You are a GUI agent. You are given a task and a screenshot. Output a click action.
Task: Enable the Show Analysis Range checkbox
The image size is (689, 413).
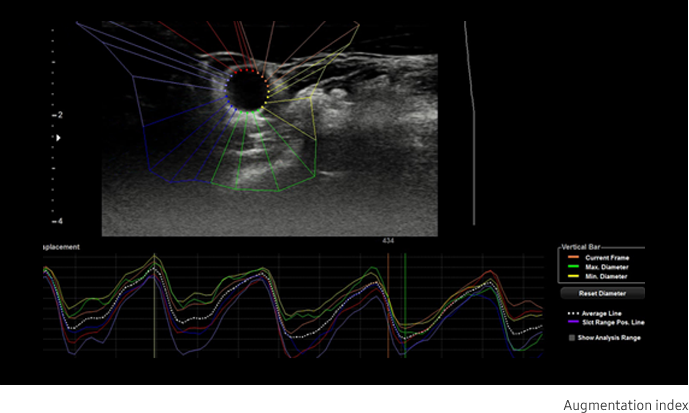click(x=572, y=338)
